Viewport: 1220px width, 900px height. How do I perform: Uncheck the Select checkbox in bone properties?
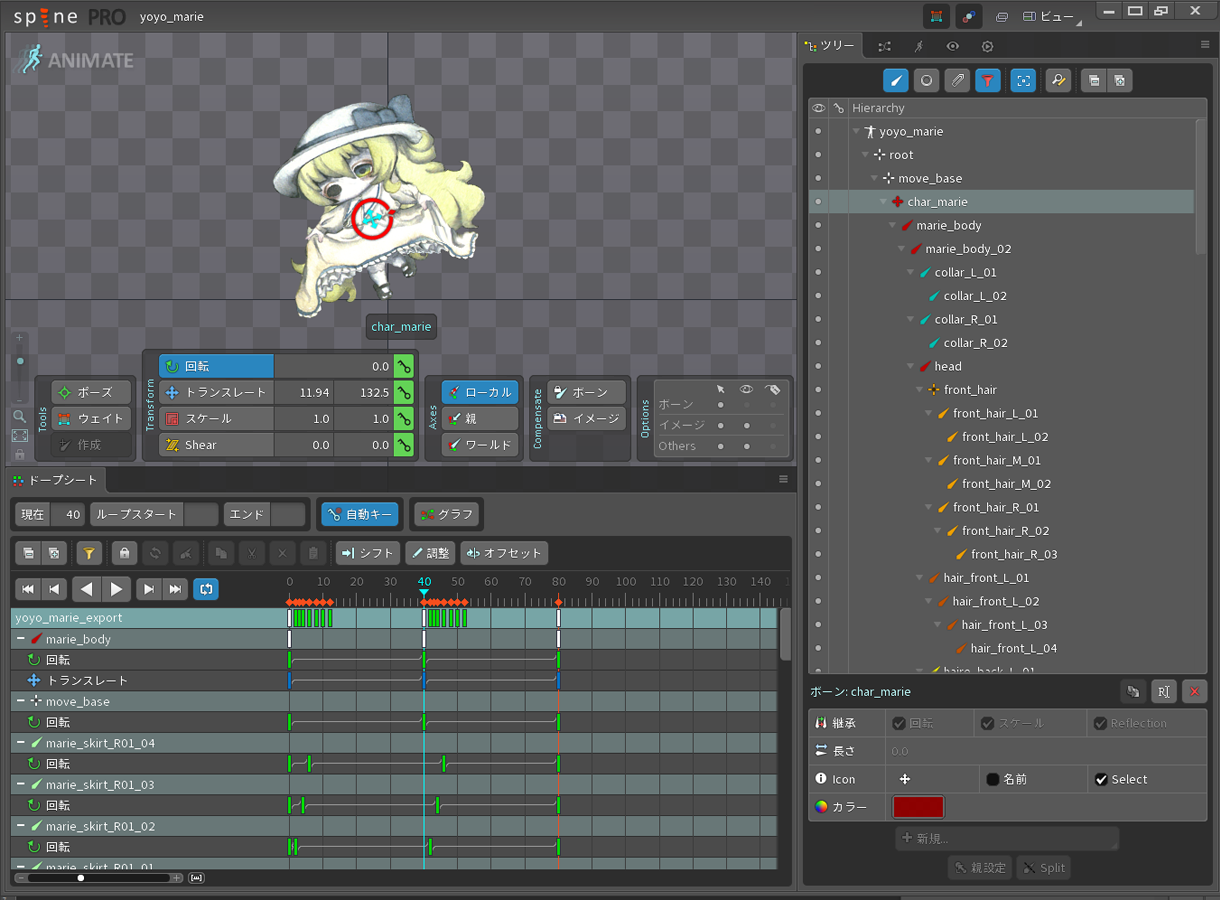(1102, 779)
